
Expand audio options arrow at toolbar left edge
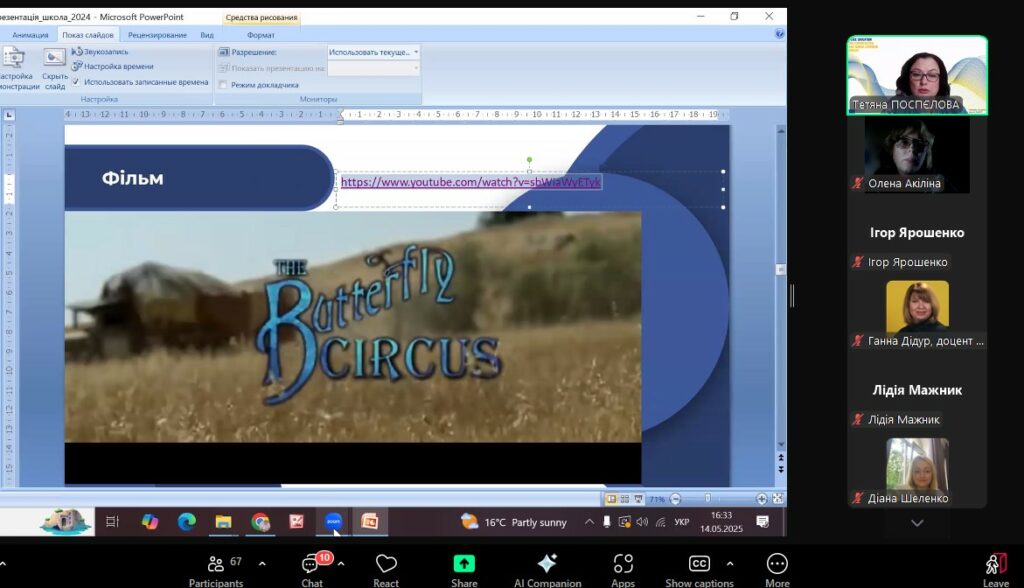click(x=3, y=563)
